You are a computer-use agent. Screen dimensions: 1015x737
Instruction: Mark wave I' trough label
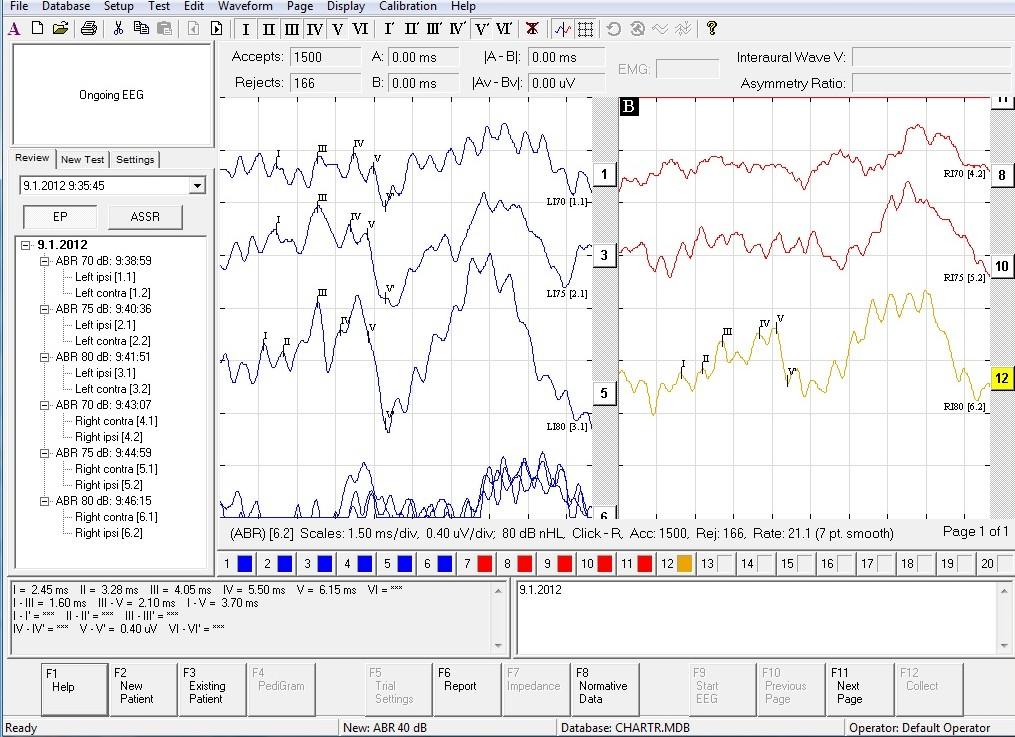(388, 28)
